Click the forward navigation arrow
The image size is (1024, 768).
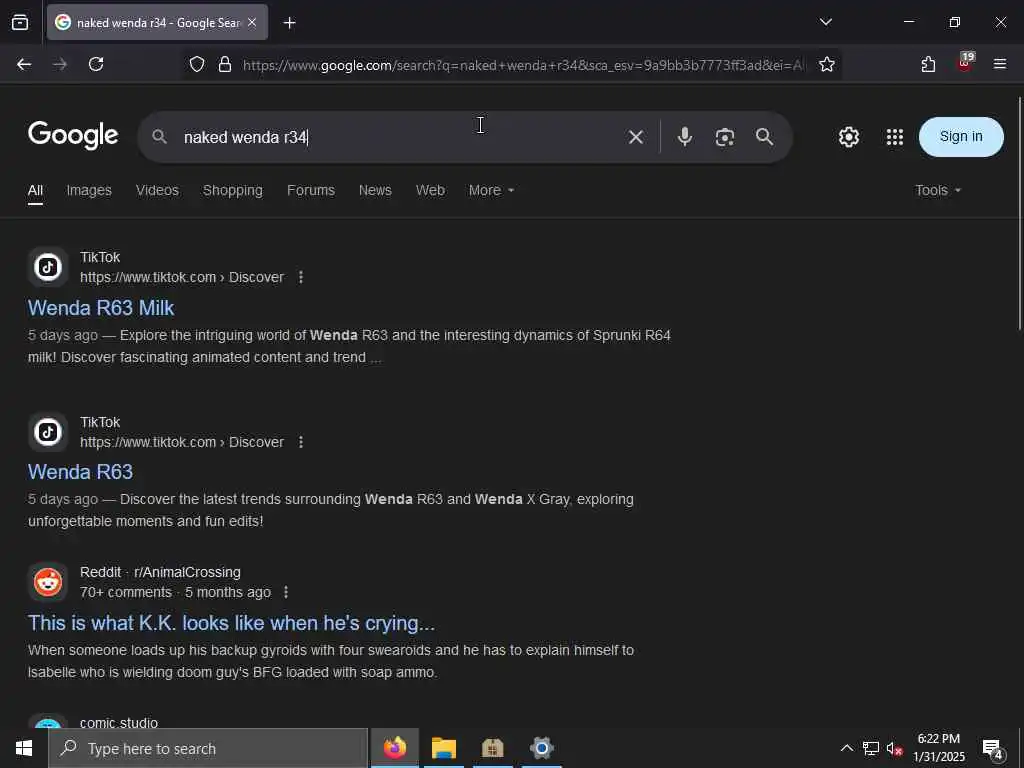tap(60, 64)
